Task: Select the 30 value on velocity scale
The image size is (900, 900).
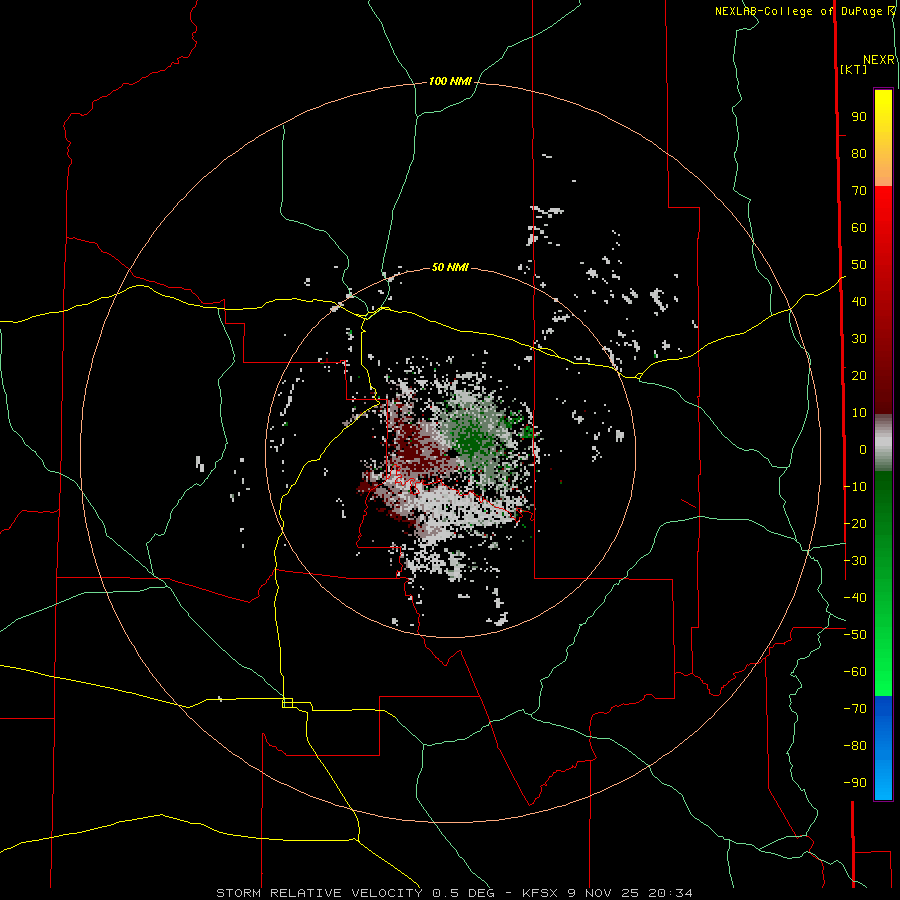Action: click(x=859, y=339)
